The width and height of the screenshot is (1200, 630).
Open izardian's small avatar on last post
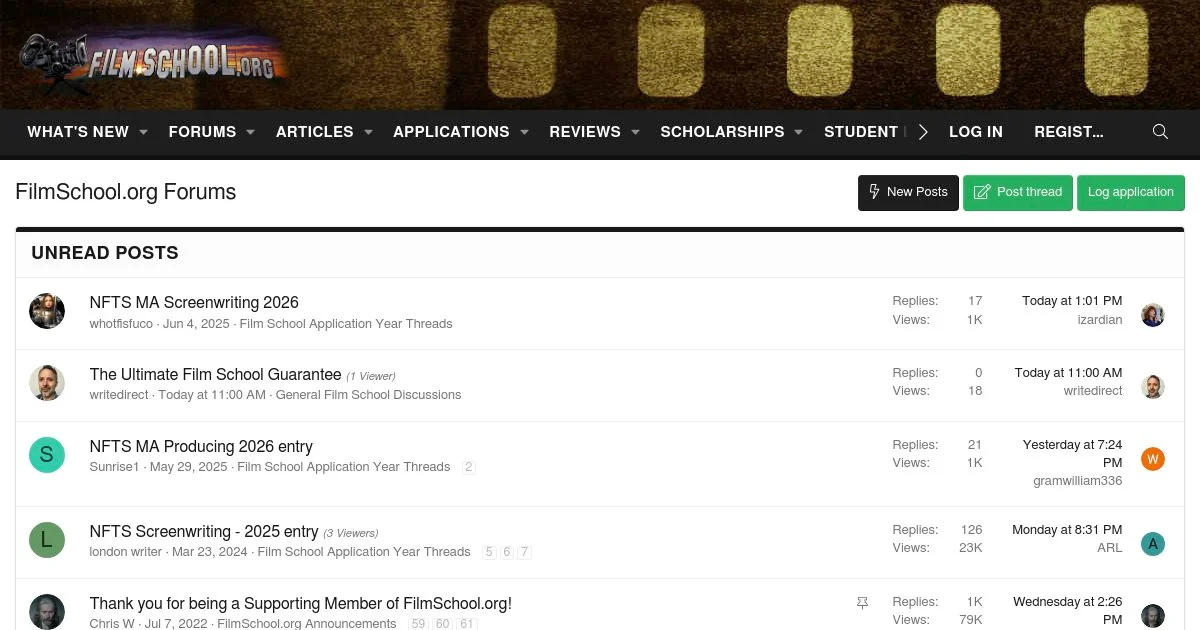point(1153,315)
